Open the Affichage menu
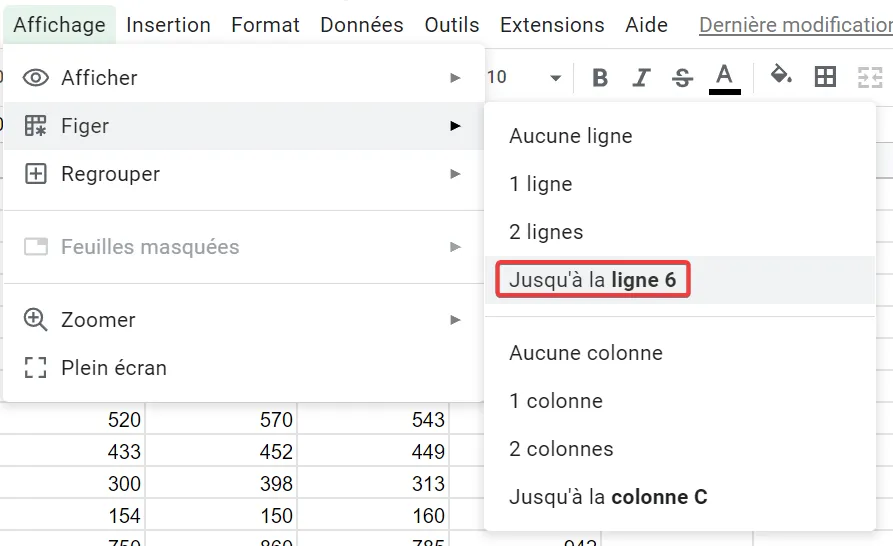893x546 pixels. (x=59, y=25)
